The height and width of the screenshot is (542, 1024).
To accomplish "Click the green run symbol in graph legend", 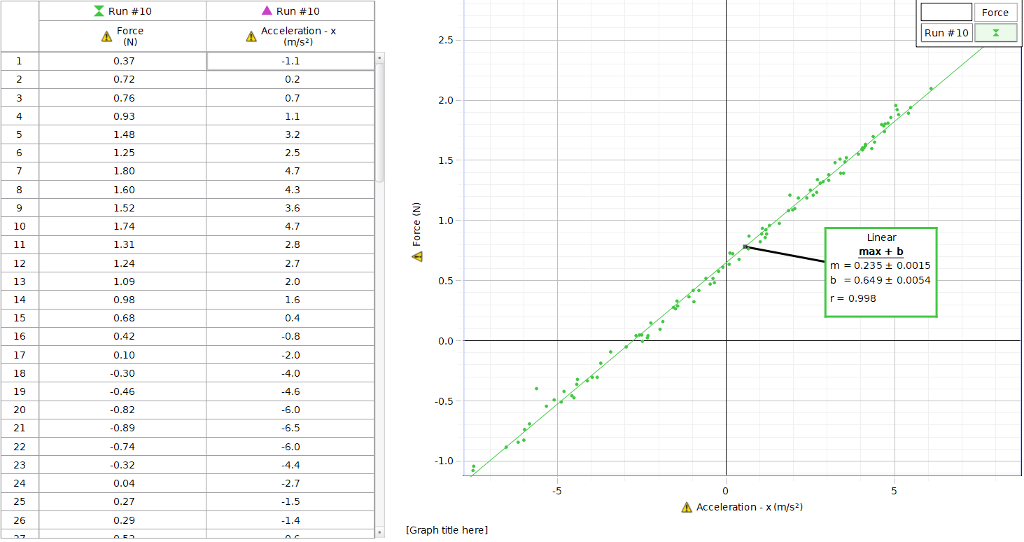I will 995,33.
